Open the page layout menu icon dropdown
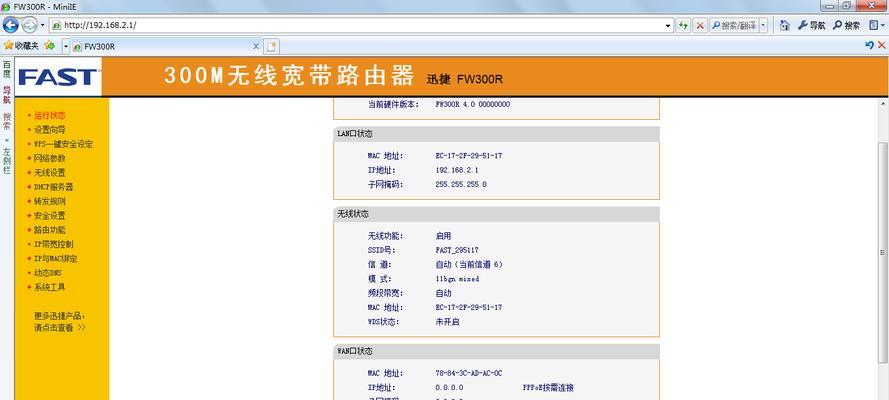The width and height of the screenshot is (889, 400). 877,25
